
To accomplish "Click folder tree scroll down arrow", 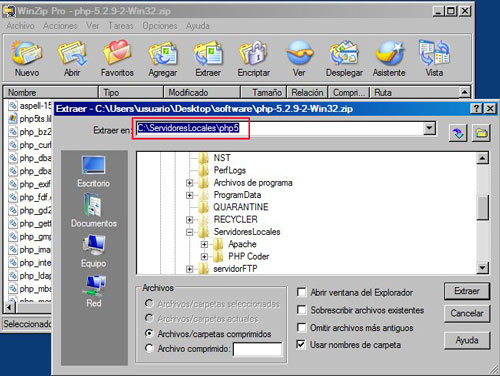I will (483, 268).
